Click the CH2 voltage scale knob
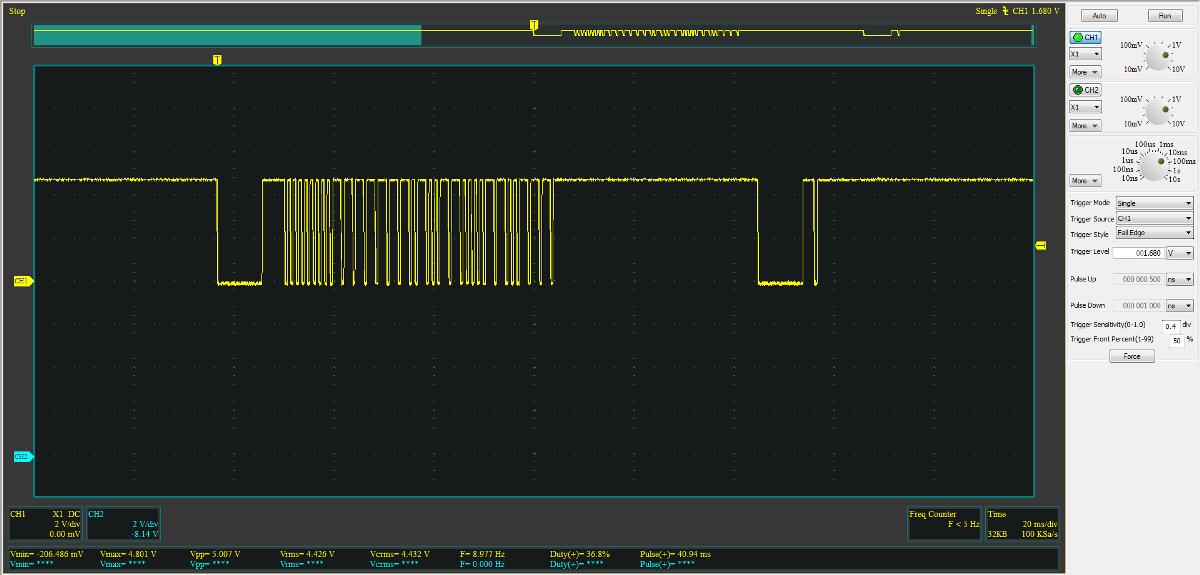This screenshot has height=575, width=1200. tap(1158, 110)
